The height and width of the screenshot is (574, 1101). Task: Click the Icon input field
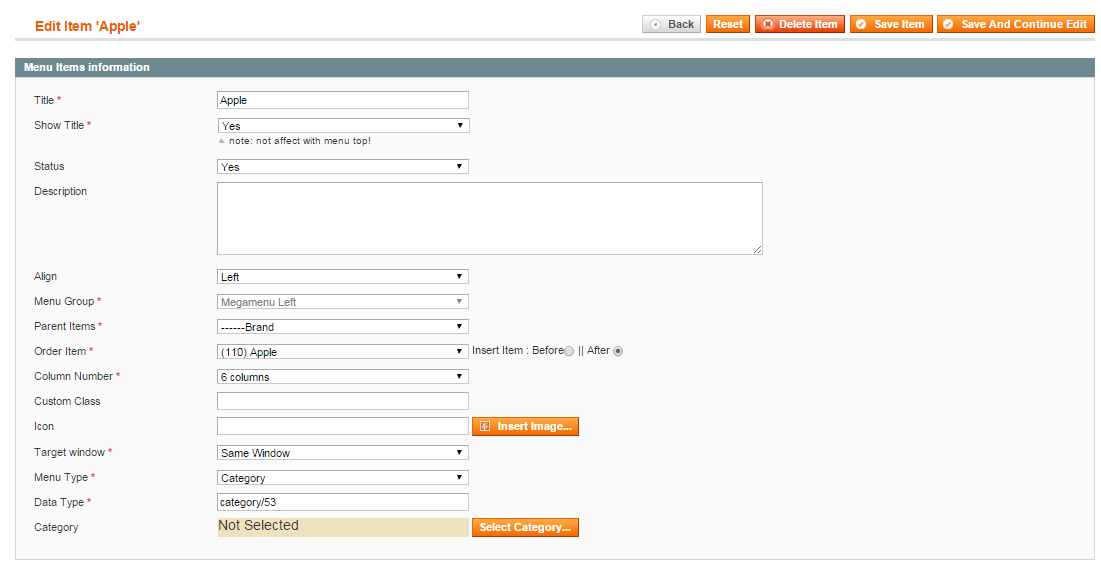click(x=343, y=426)
